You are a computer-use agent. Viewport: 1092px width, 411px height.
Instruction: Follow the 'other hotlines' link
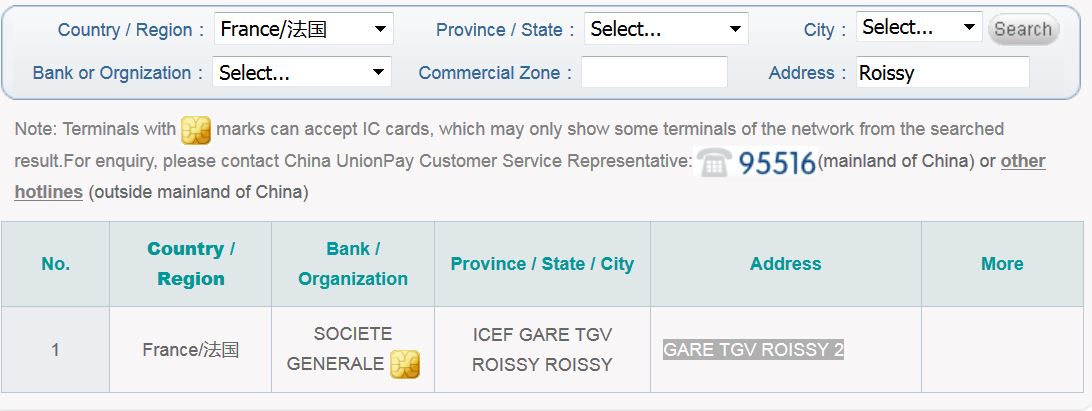click(x=1022, y=161)
